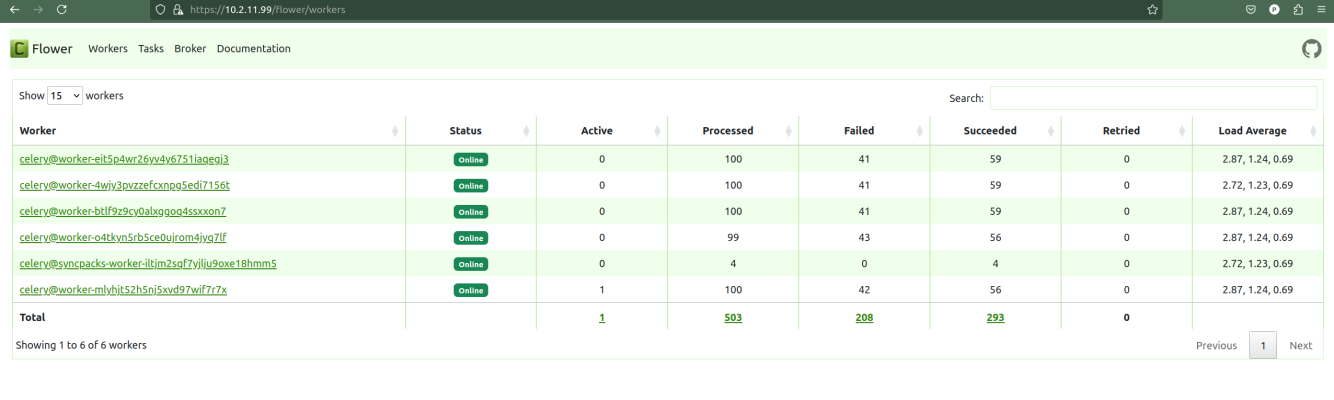The width and height of the screenshot is (1334, 400).
Task: Click the padlock site security icon
Action: click(176, 9)
